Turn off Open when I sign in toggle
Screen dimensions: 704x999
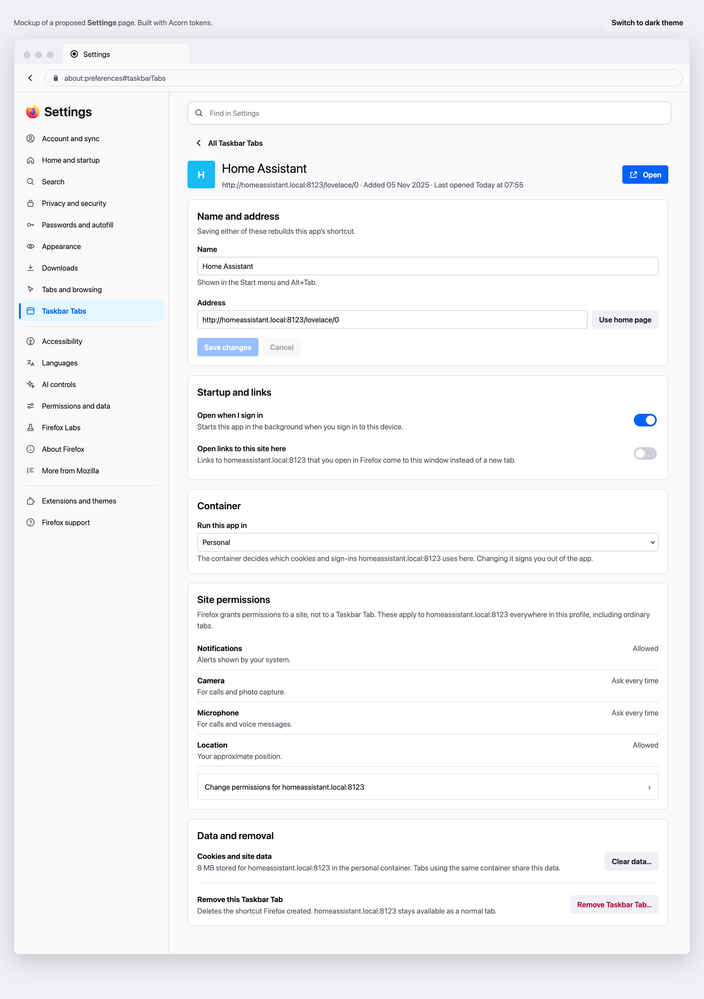point(645,420)
